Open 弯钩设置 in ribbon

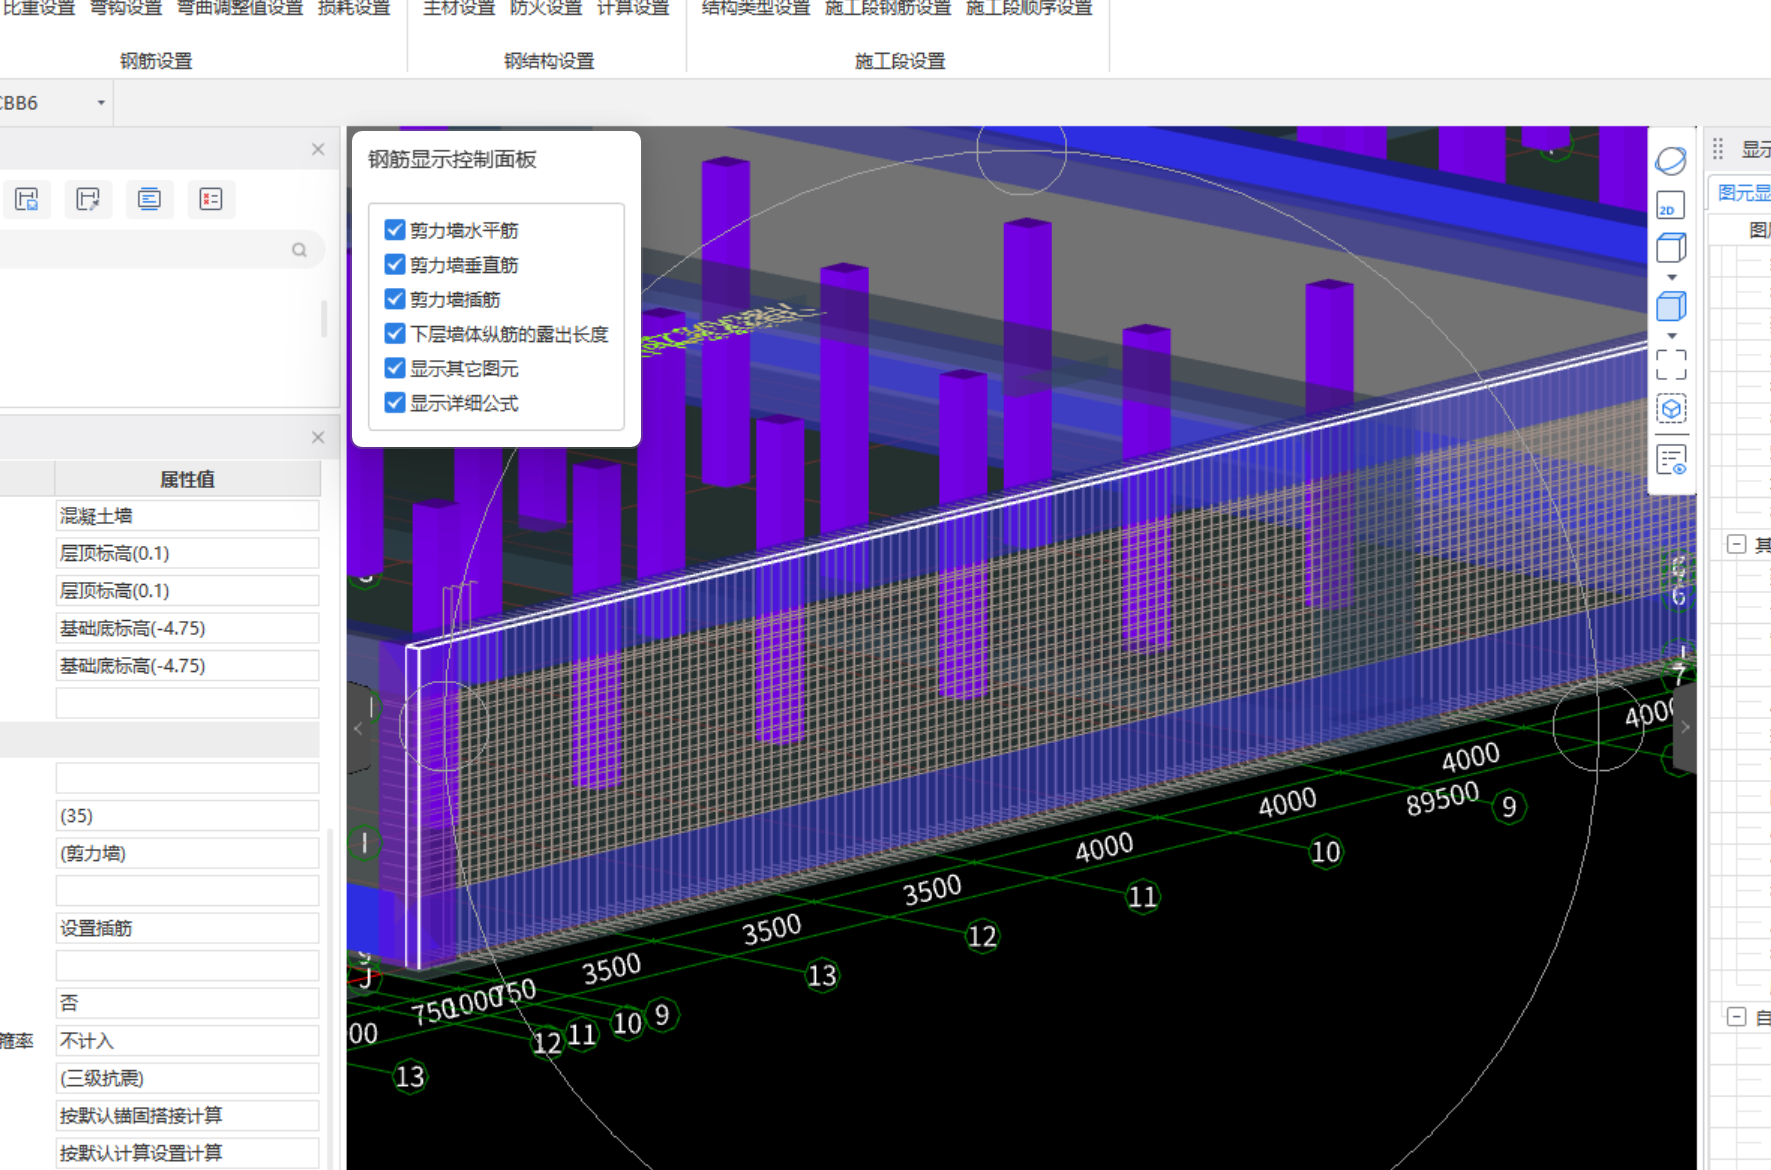coord(126,8)
